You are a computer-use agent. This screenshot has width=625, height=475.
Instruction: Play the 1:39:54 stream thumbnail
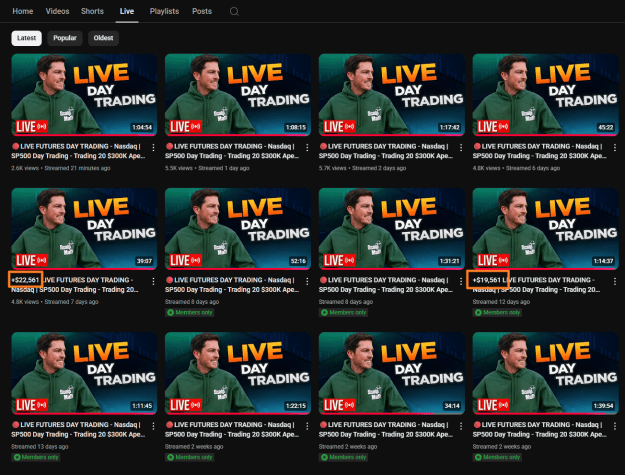tap(546, 373)
